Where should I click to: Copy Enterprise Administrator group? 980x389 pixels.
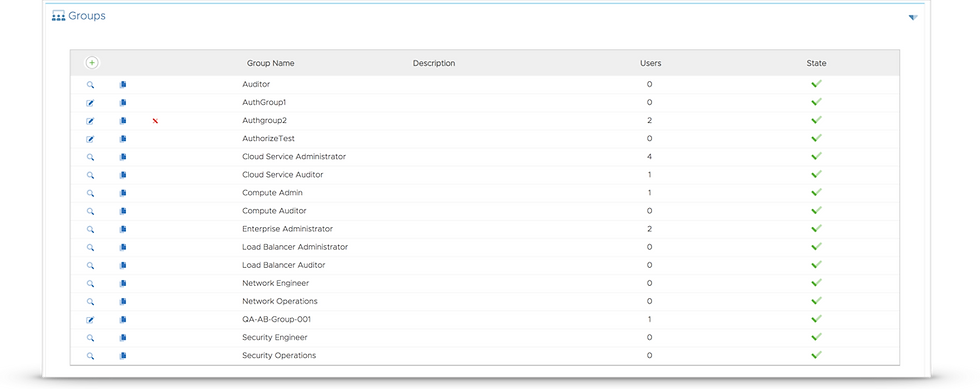tap(123, 230)
